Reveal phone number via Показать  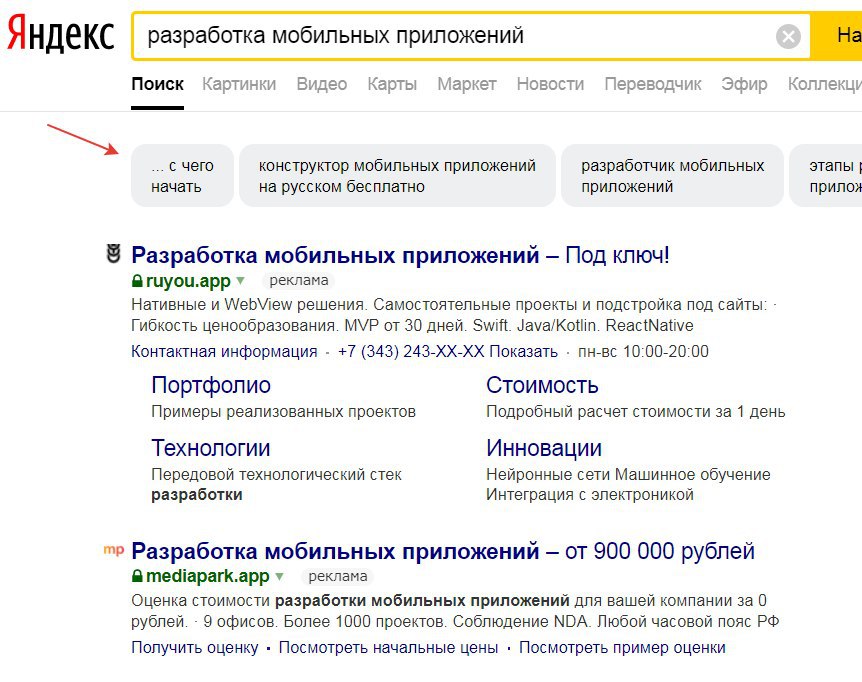(x=523, y=351)
